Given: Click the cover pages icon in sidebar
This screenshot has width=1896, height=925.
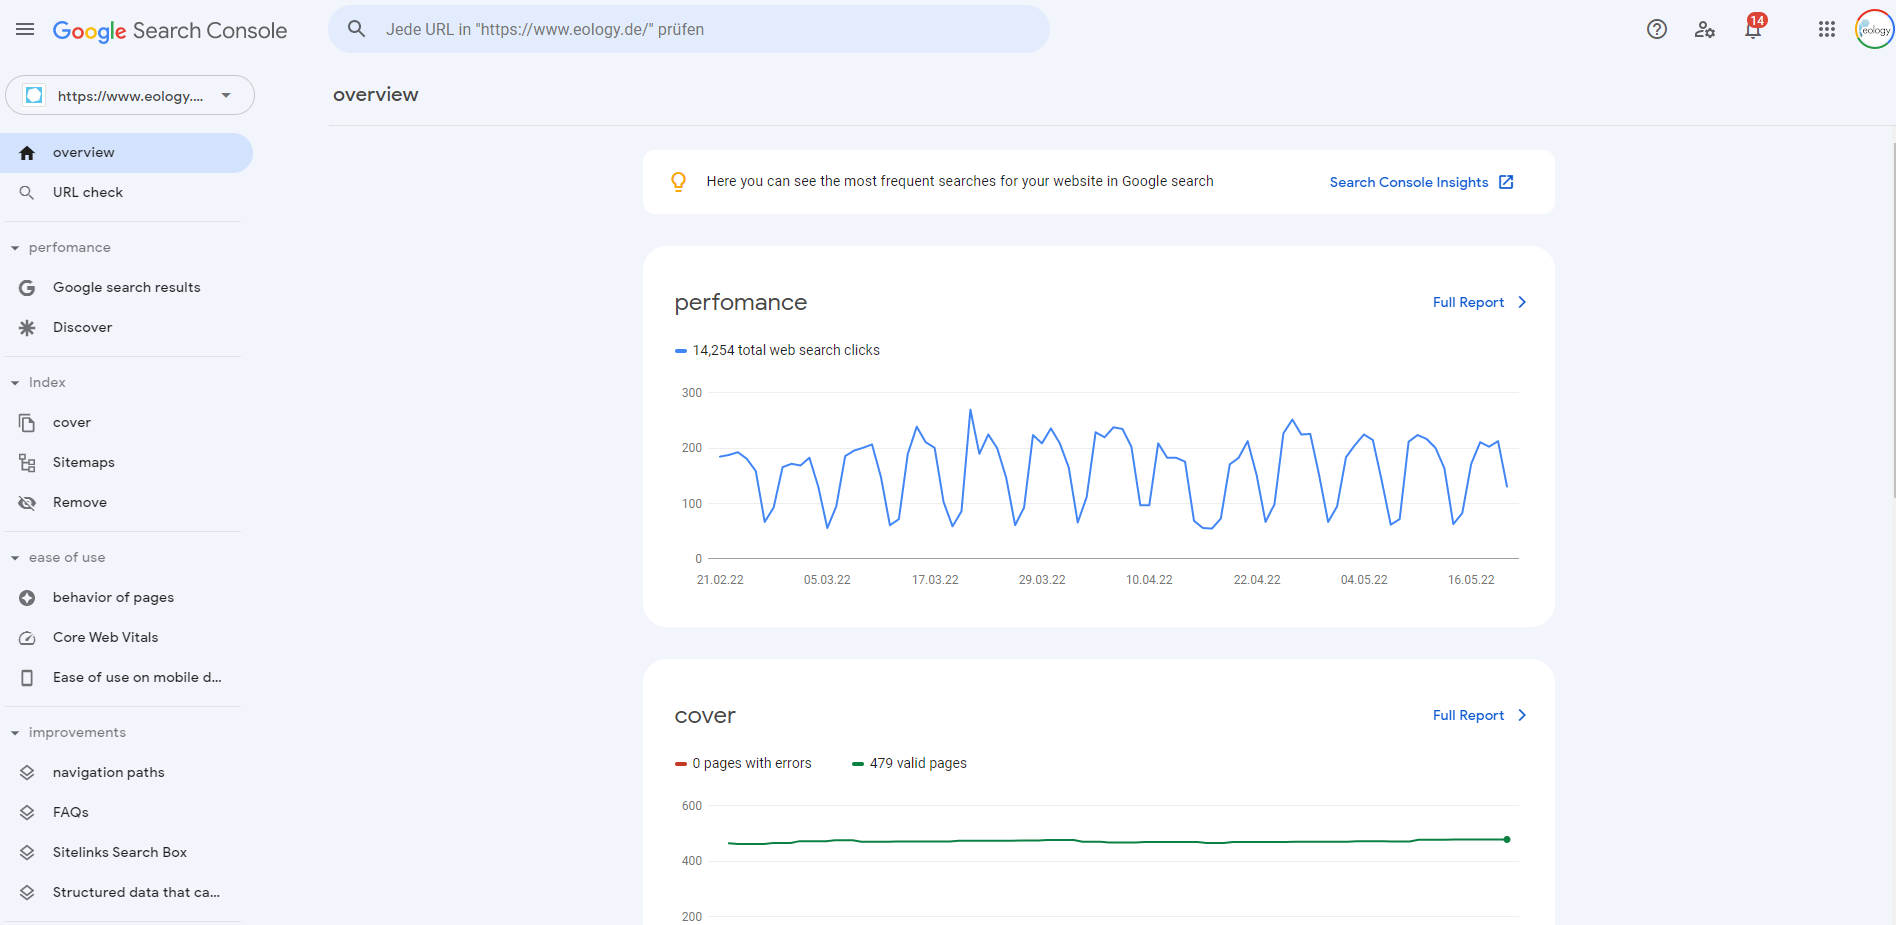Looking at the screenshot, I should [x=27, y=423].
